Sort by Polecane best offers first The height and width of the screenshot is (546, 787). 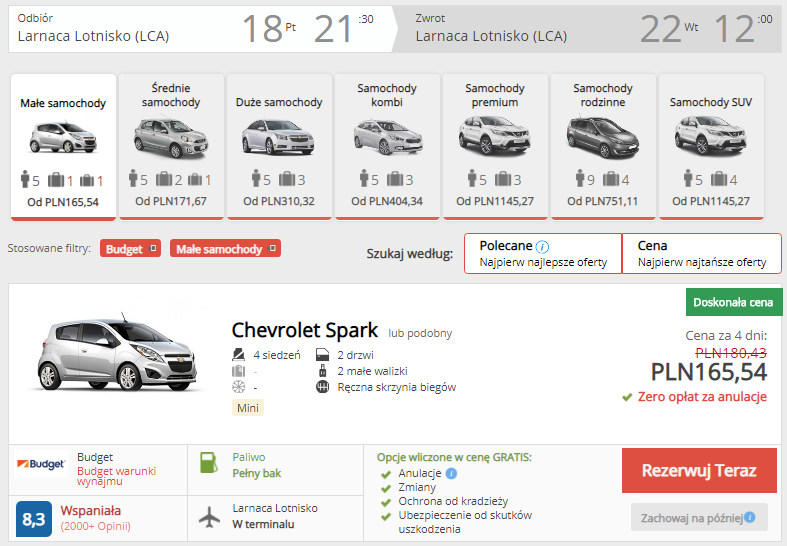pos(543,253)
